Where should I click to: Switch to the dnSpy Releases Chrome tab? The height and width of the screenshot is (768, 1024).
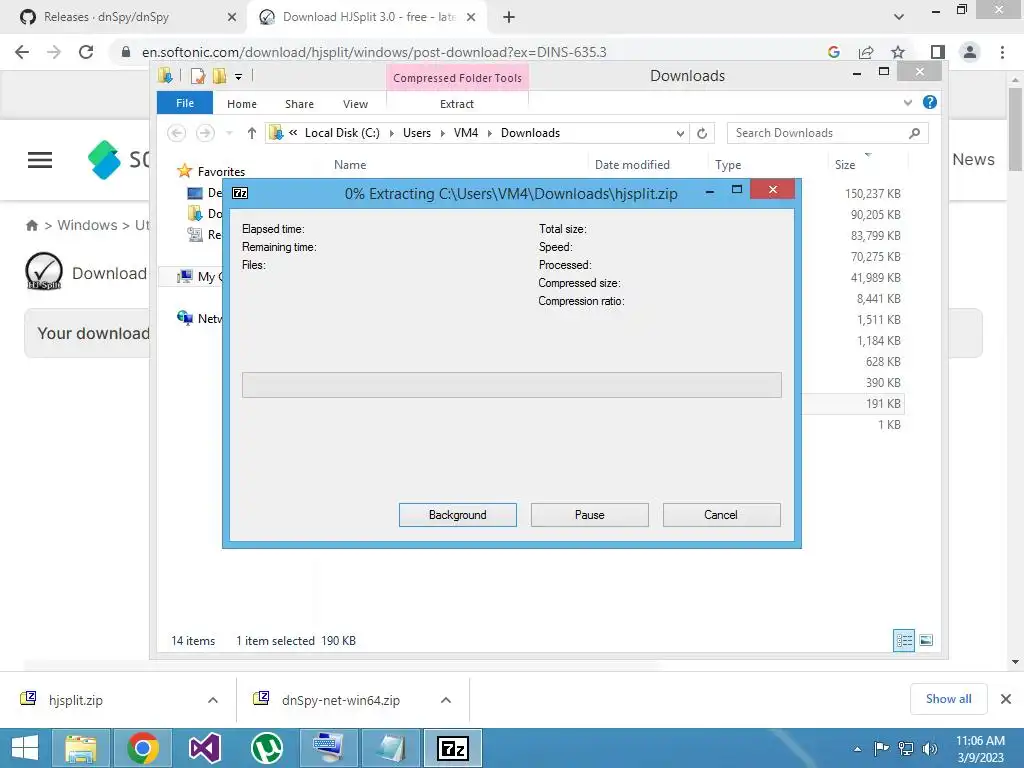[127, 17]
